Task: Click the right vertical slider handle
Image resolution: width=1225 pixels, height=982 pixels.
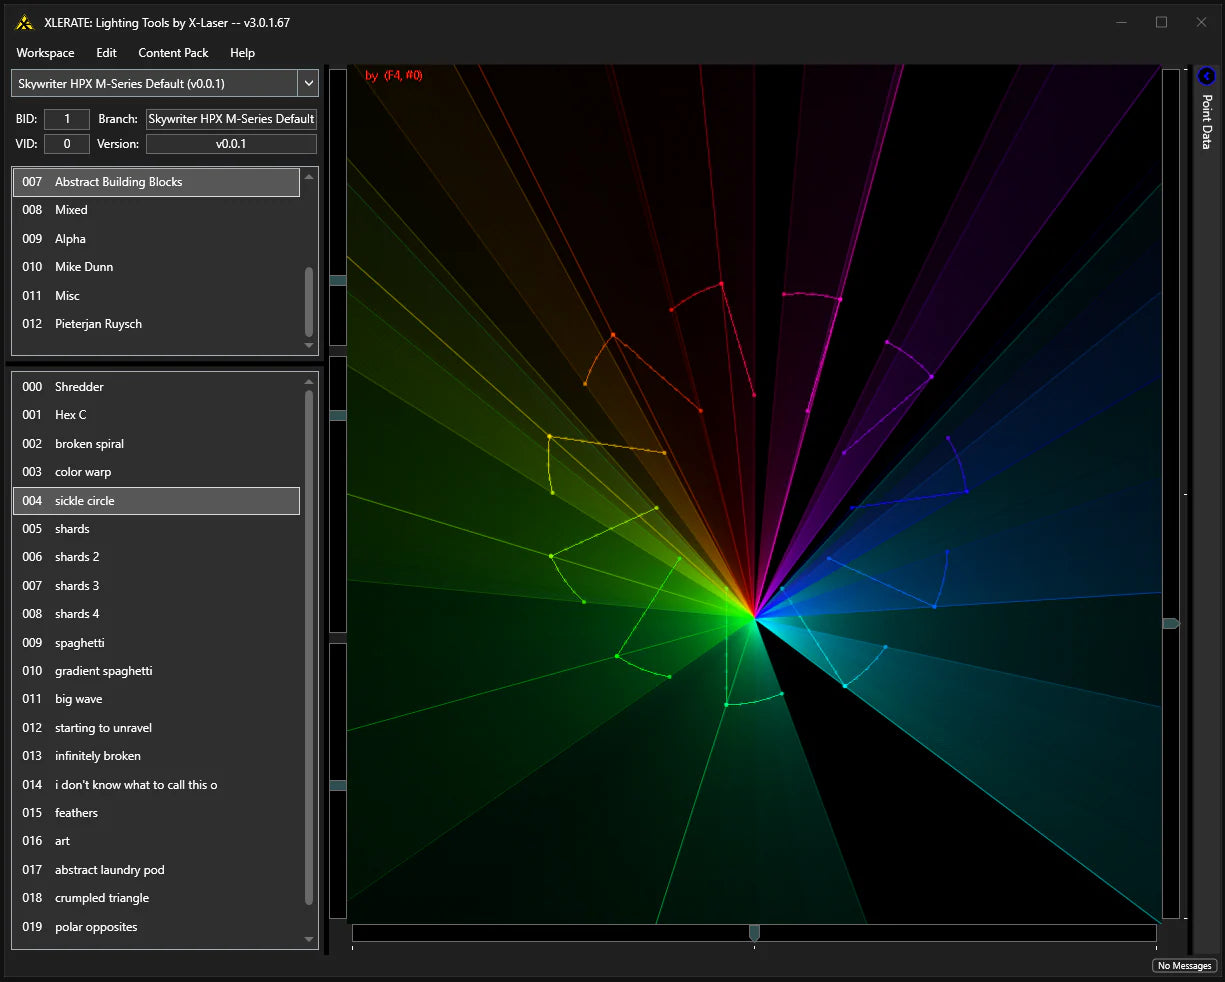Action: (x=1170, y=623)
